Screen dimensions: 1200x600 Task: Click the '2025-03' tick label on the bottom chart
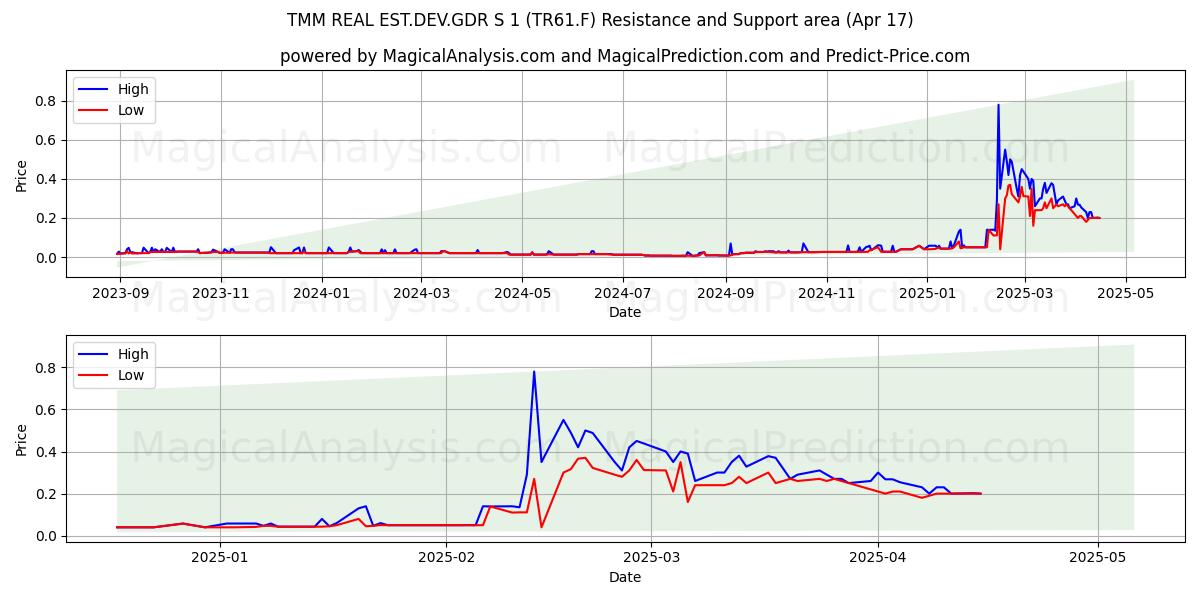point(651,558)
